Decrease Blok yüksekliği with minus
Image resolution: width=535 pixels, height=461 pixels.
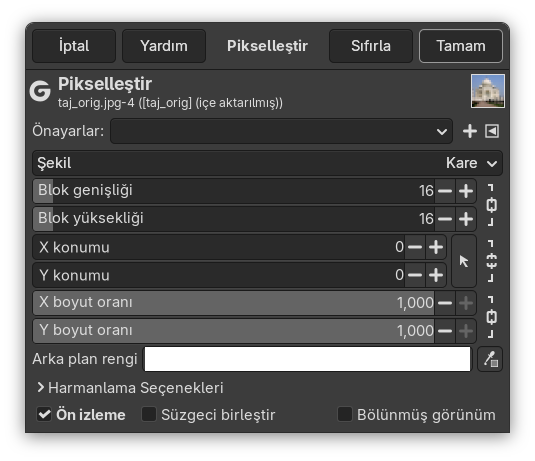point(445,219)
